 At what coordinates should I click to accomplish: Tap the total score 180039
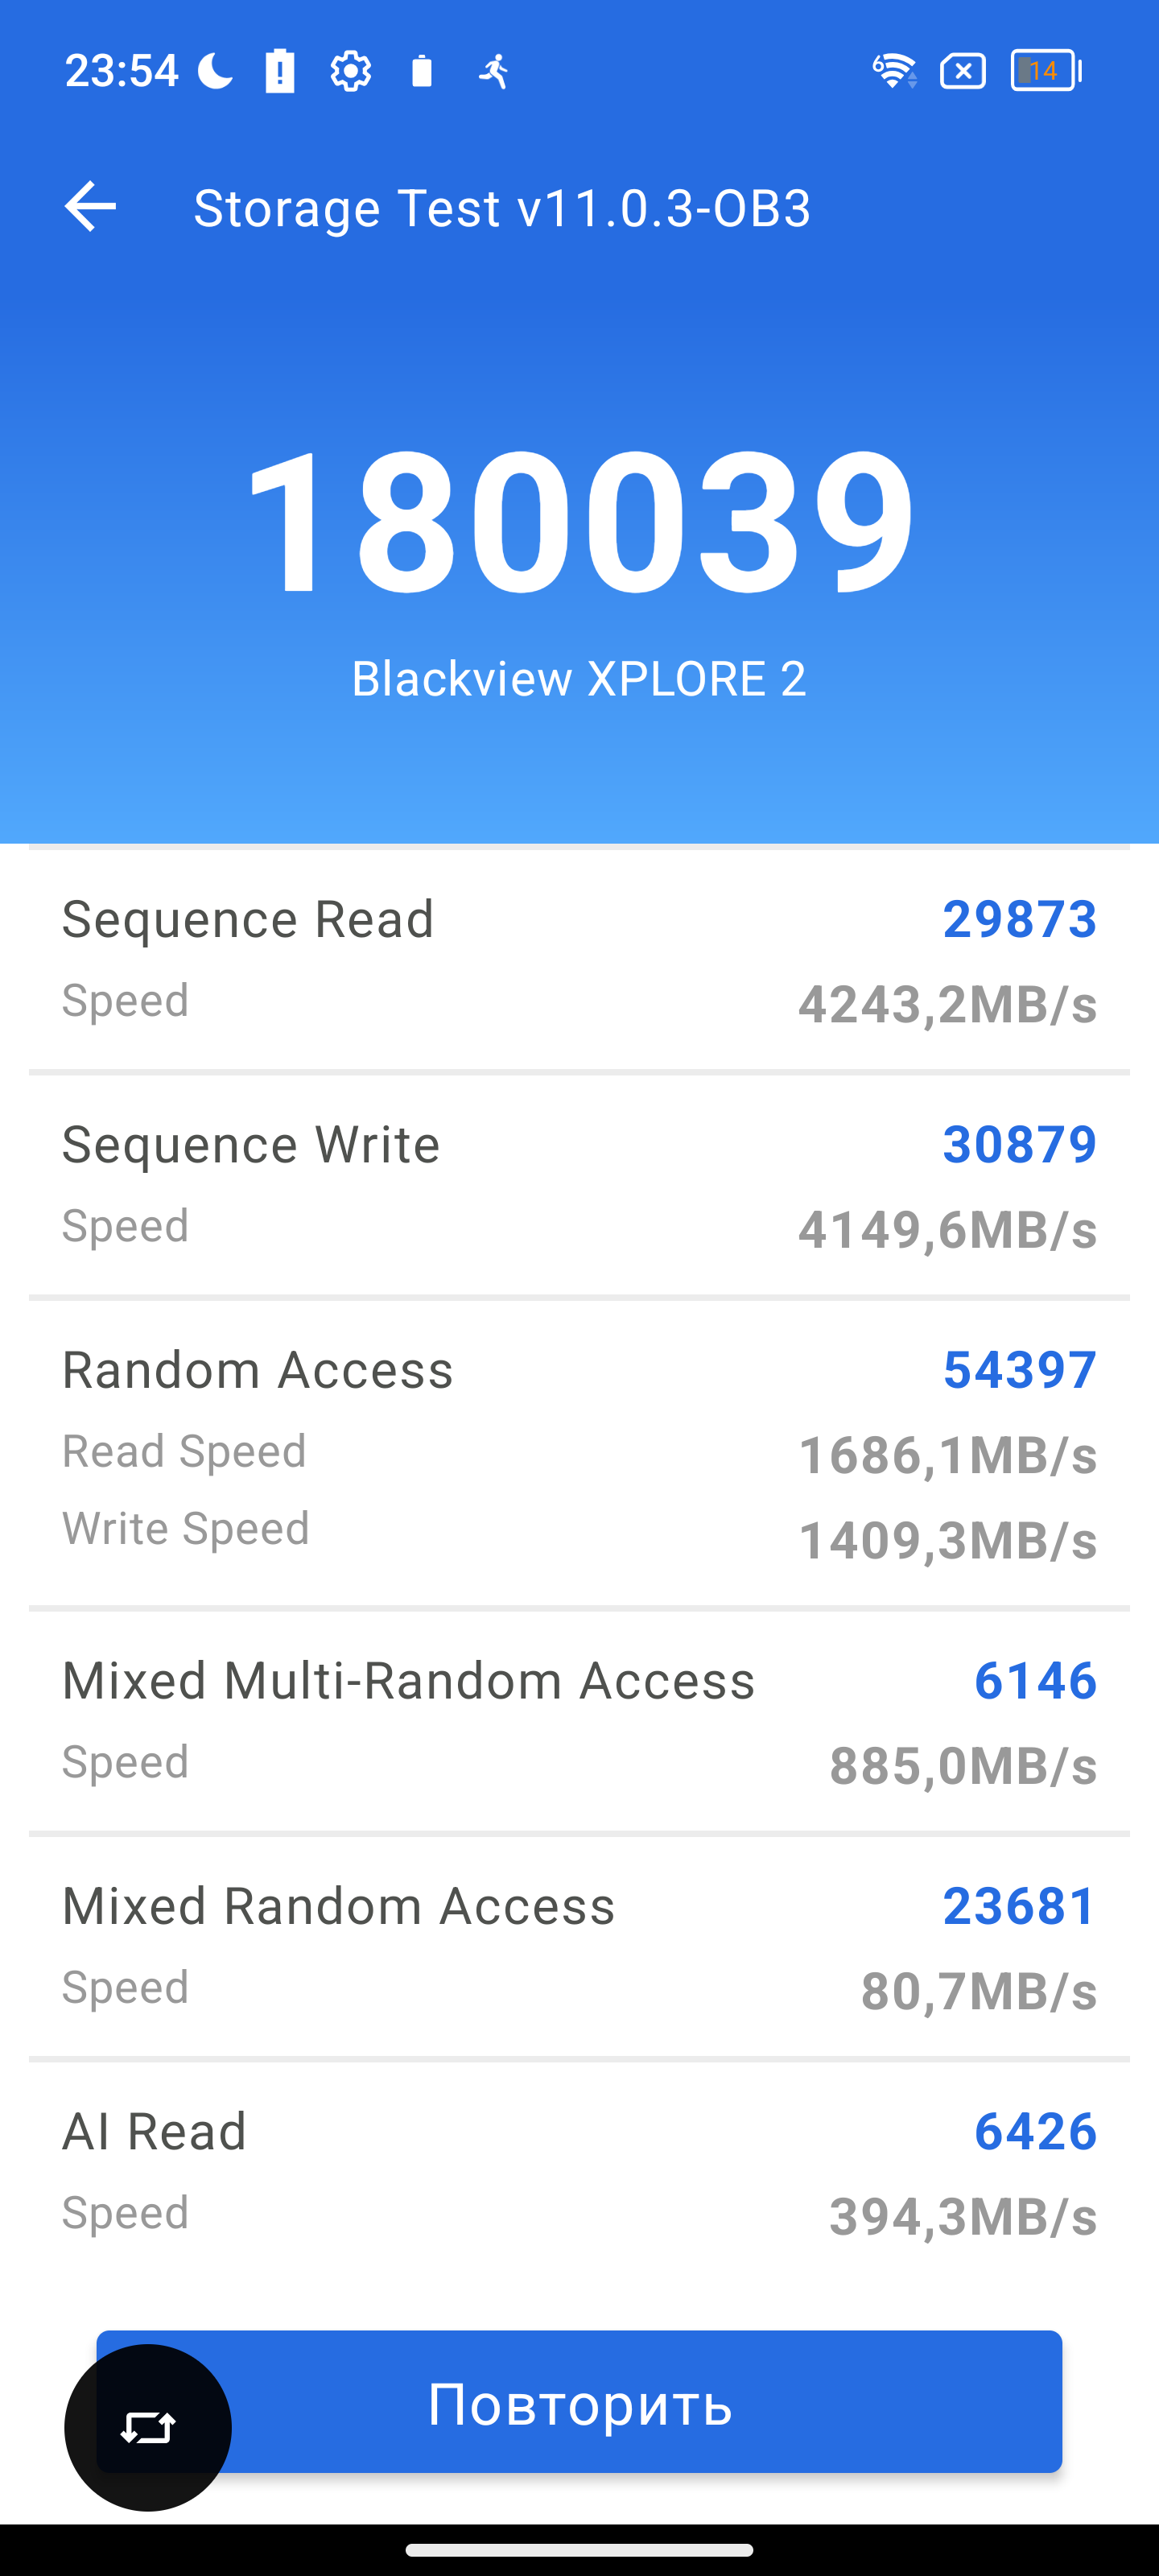[579, 520]
